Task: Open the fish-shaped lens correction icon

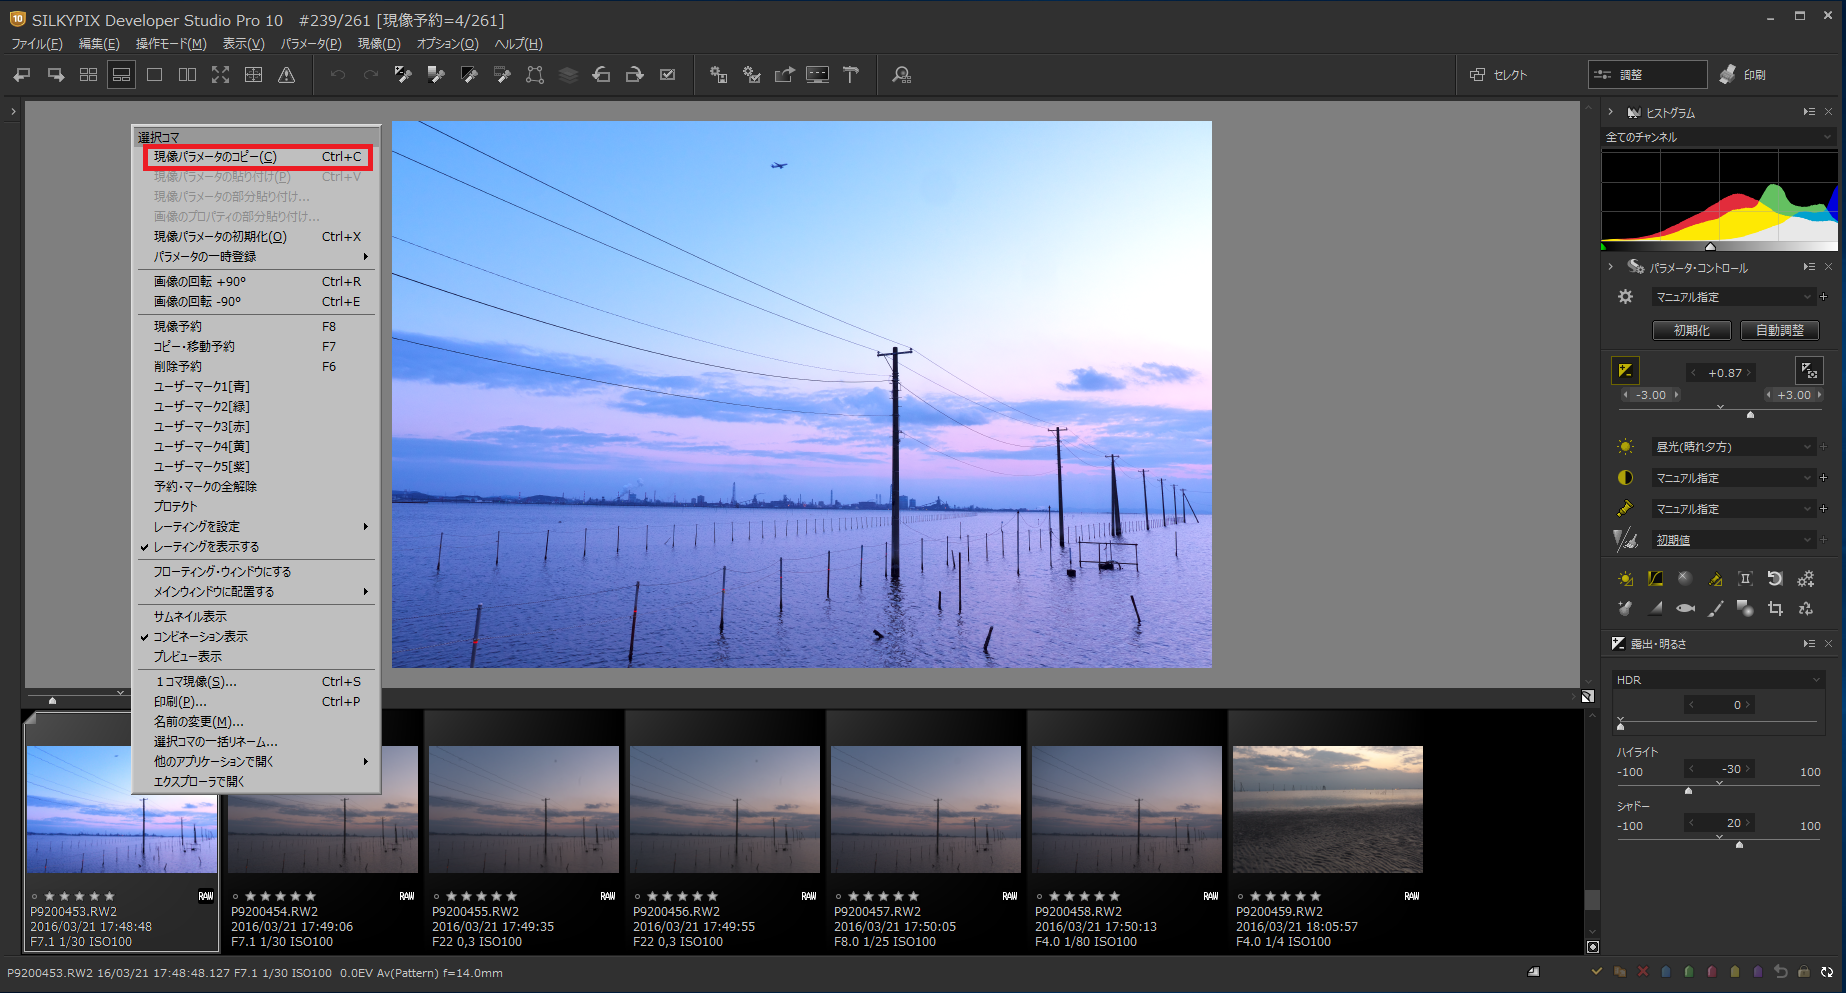Action: (x=1685, y=608)
